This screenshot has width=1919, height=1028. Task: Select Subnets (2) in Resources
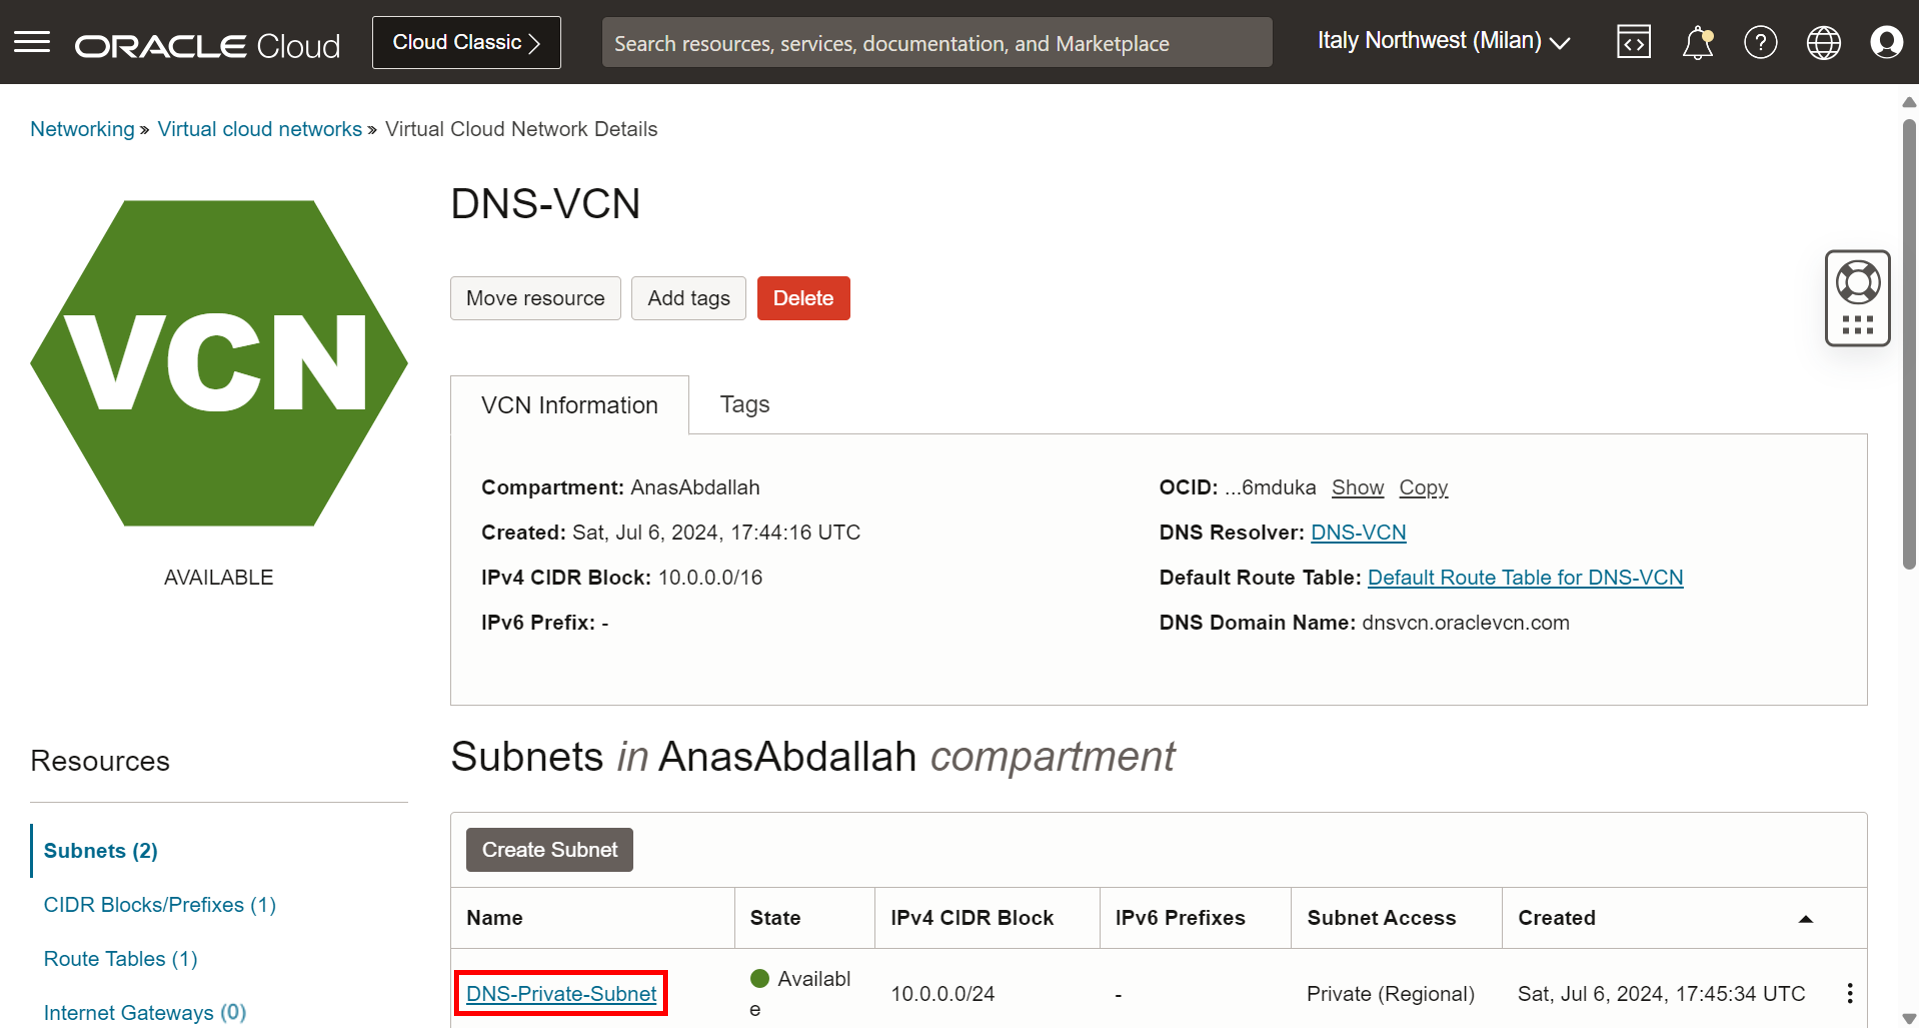pyautogui.click(x=100, y=850)
